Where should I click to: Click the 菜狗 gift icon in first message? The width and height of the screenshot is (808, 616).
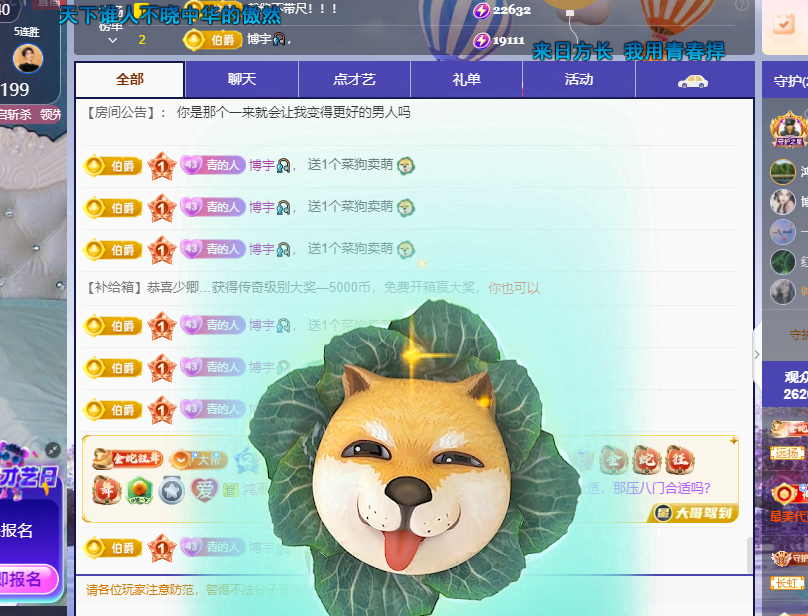406,165
